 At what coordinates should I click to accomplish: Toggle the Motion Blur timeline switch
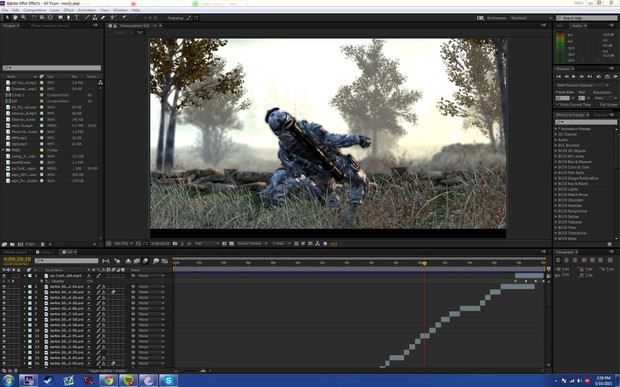145,261
